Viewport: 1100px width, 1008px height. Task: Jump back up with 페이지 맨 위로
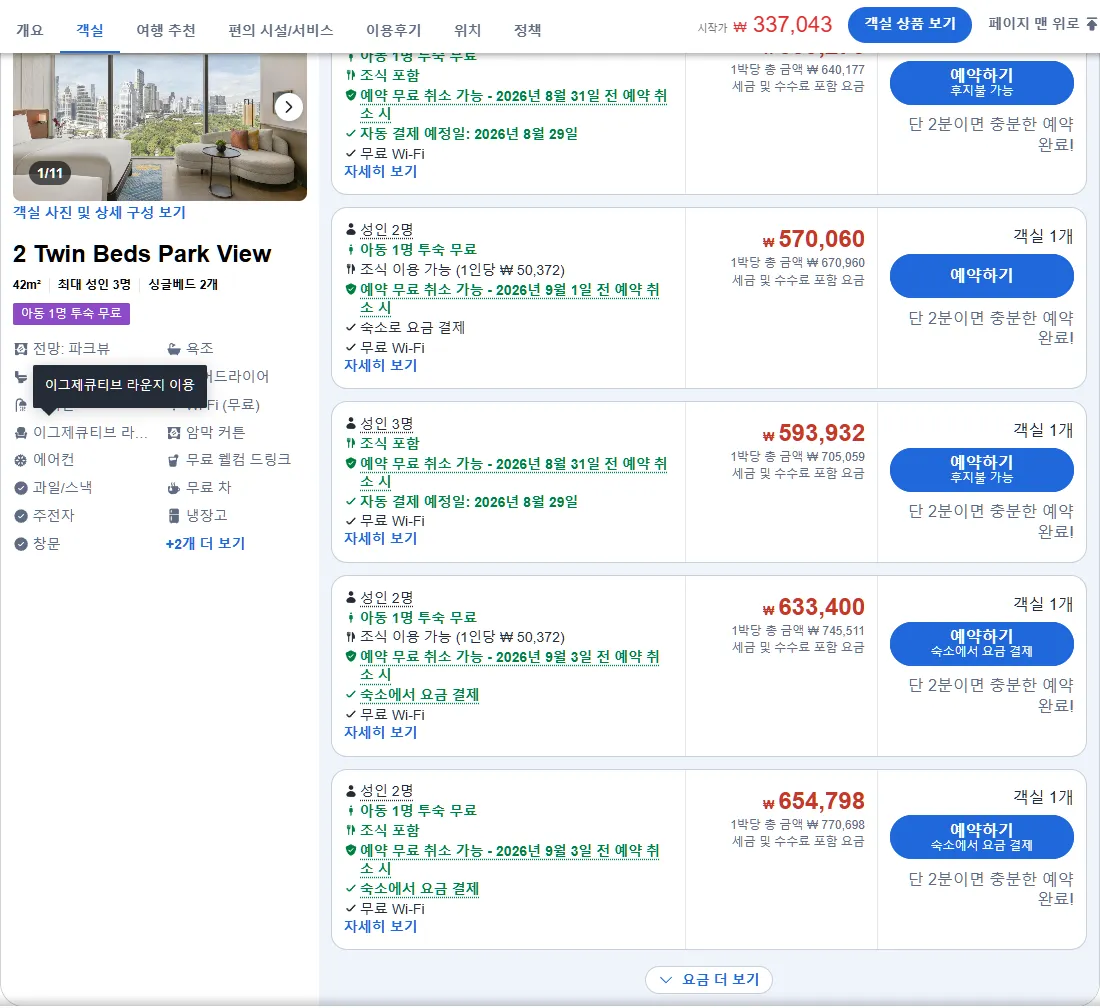(x=1042, y=24)
